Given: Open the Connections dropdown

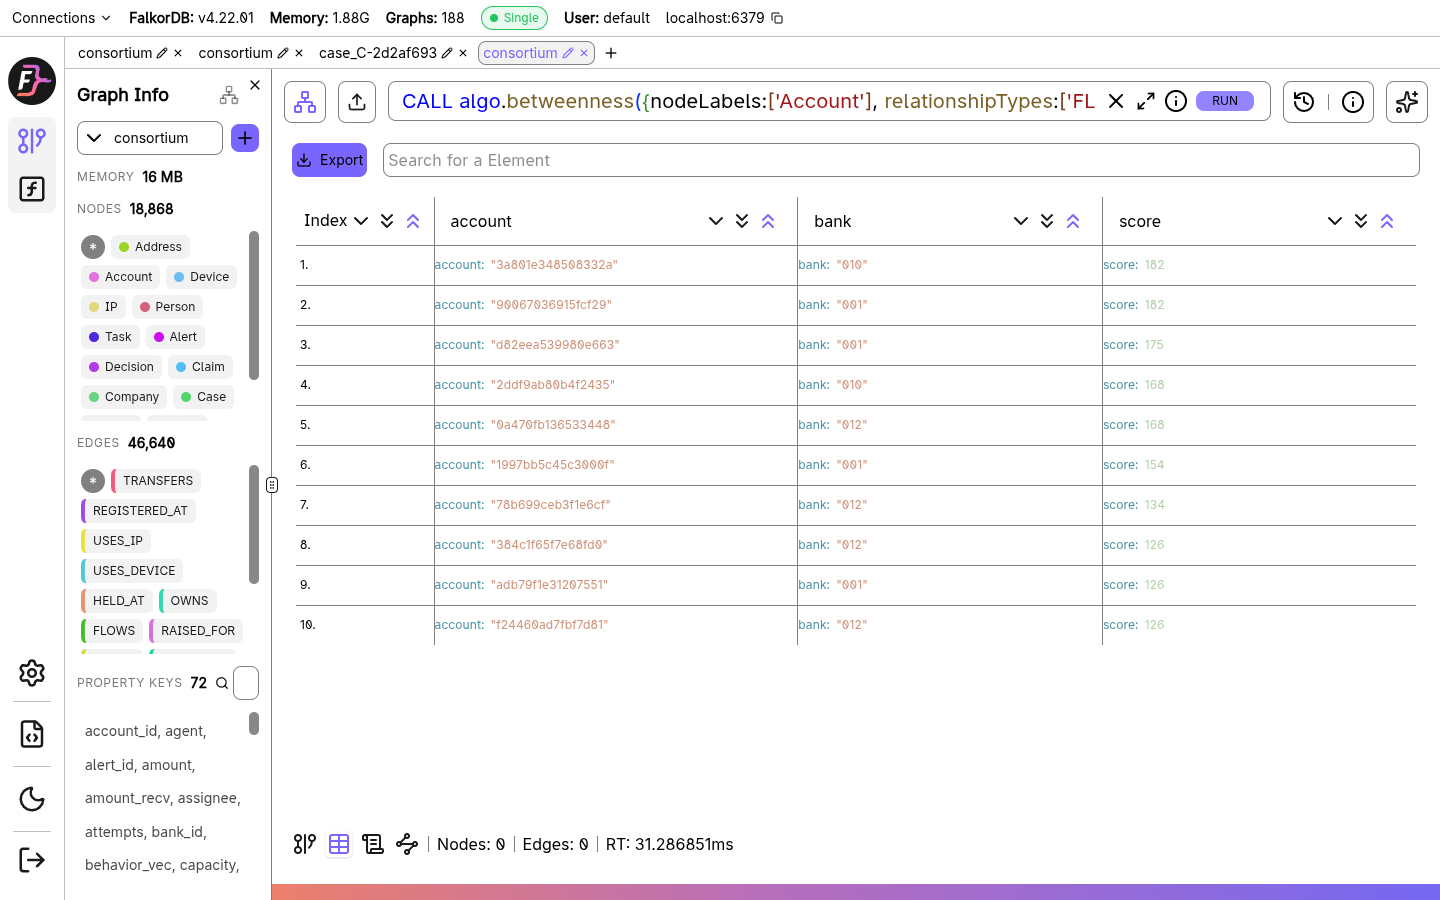Looking at the screenshot, I should (x=61, y=18).
